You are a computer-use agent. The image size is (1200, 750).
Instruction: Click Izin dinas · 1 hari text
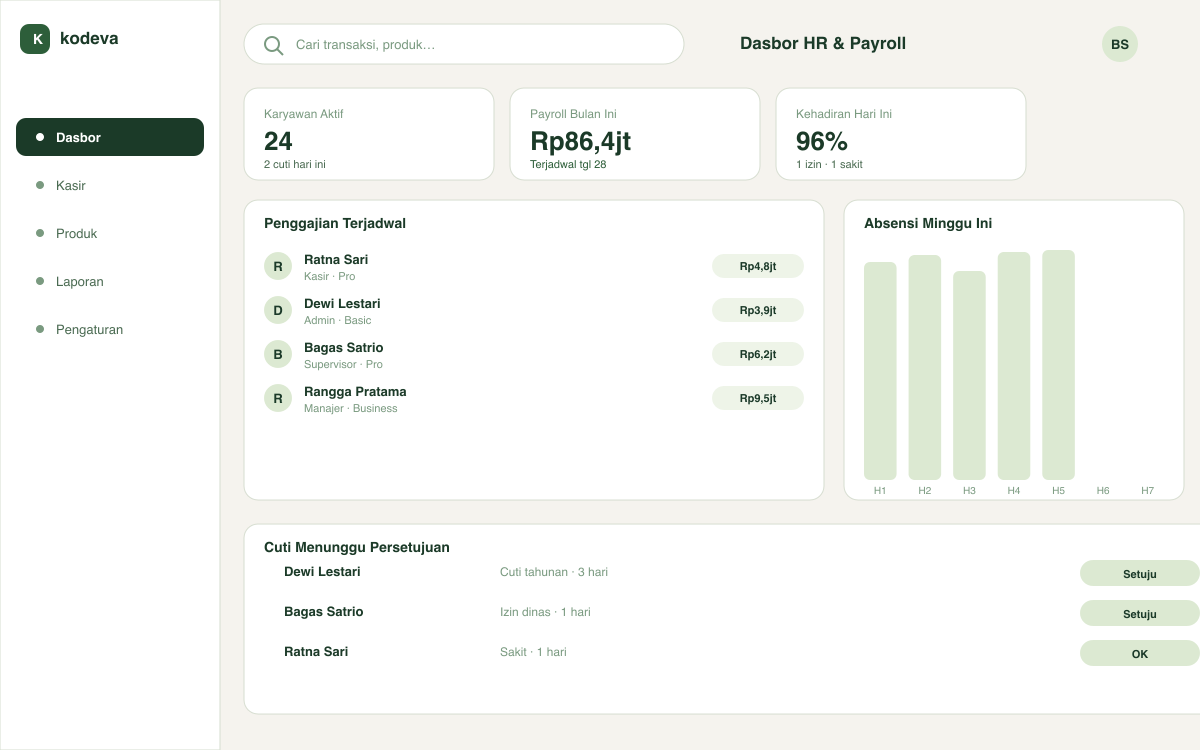(545, 612)
